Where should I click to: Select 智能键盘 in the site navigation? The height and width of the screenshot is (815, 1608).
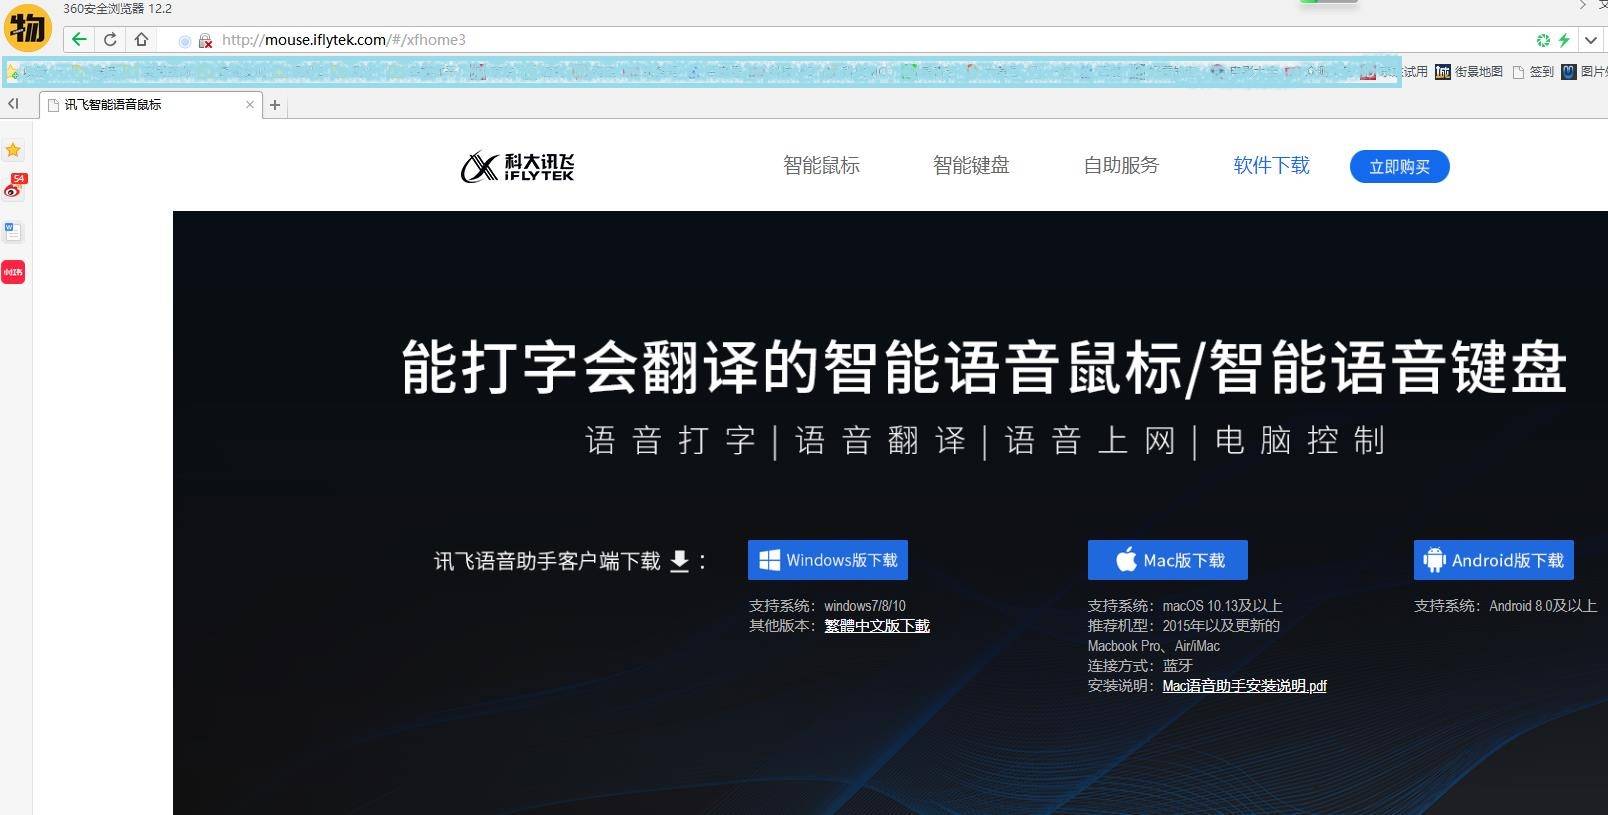[x=971, y=166]
